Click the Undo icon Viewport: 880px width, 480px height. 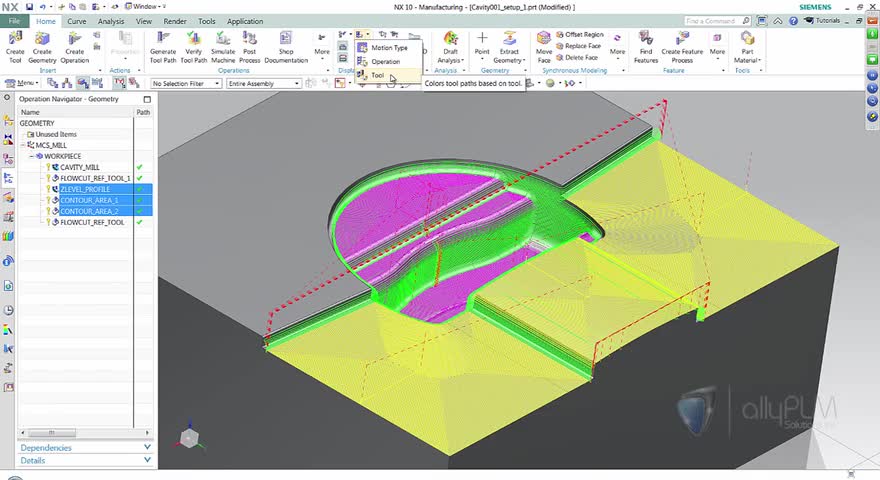tap(43, 7)
